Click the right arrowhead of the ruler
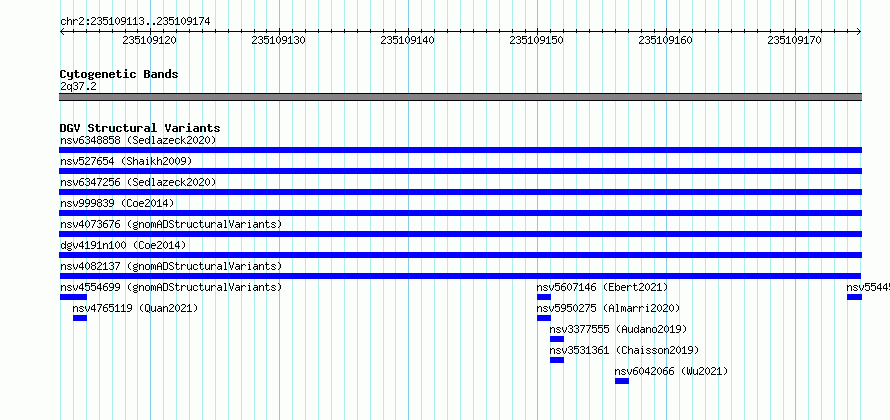The width and height of the screenshot is (890, 420). pyautogui.click(x=859, y=32)
